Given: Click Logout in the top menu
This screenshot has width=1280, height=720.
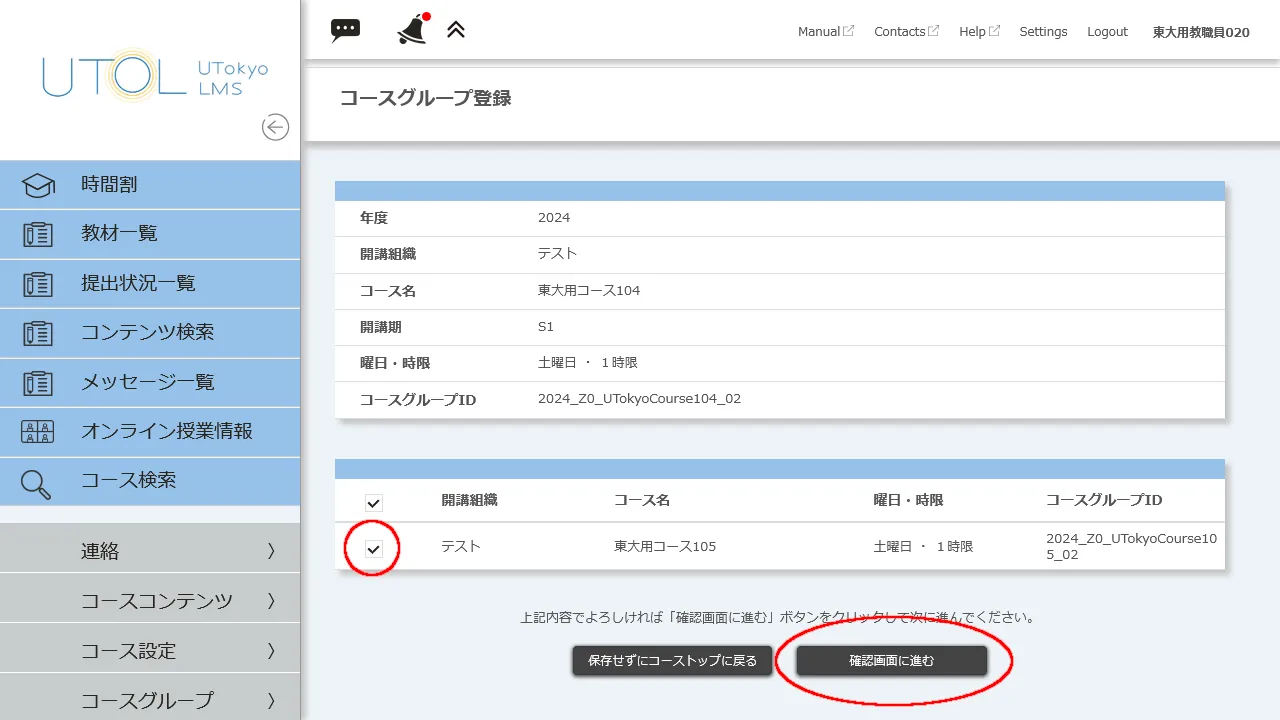Looking at the screenshot, I should point(1107,31).
